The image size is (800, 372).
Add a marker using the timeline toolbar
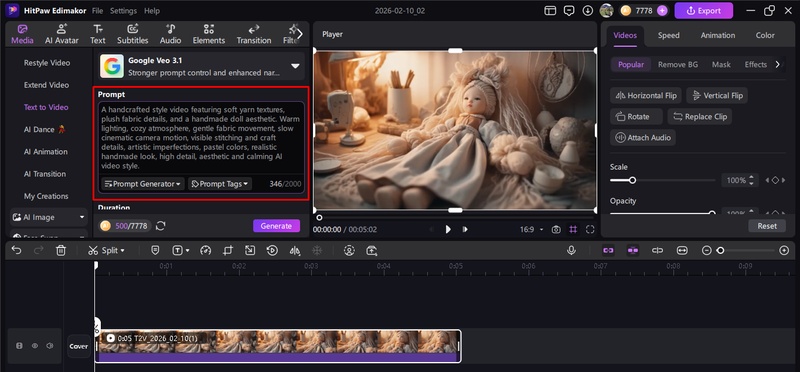tap(155, 251)
